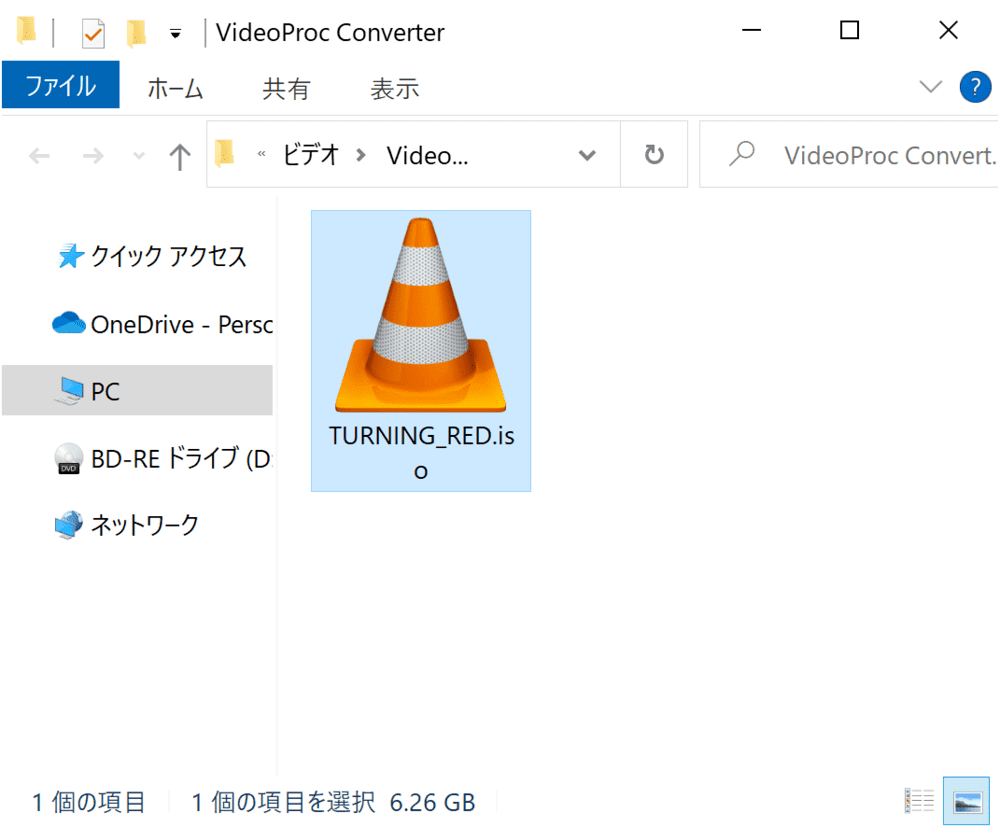This screenshot has height=827, width=1000.
Task: Expand the address bar history dropdown
Action: tap(587, 155)
